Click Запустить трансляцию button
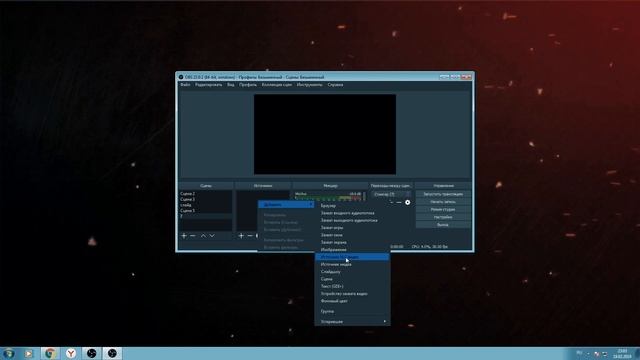 pyautogui.click(x=443, y=194)
